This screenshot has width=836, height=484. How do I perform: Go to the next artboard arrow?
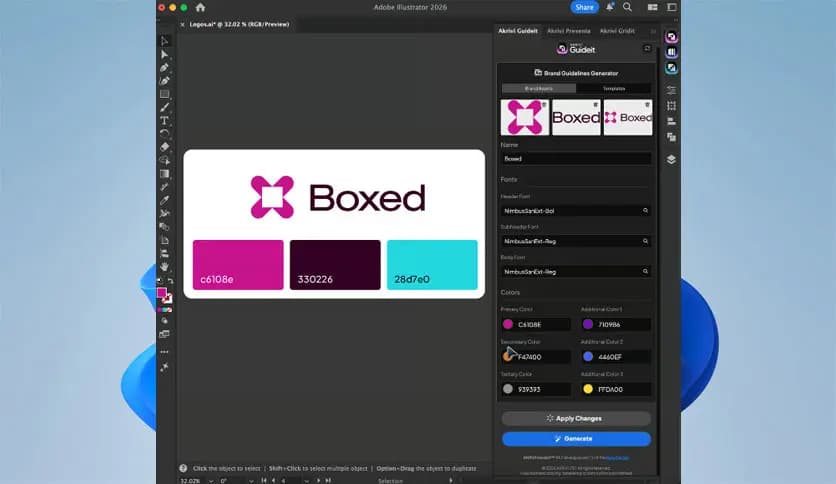pyautogui.click(x=318, y=480)
